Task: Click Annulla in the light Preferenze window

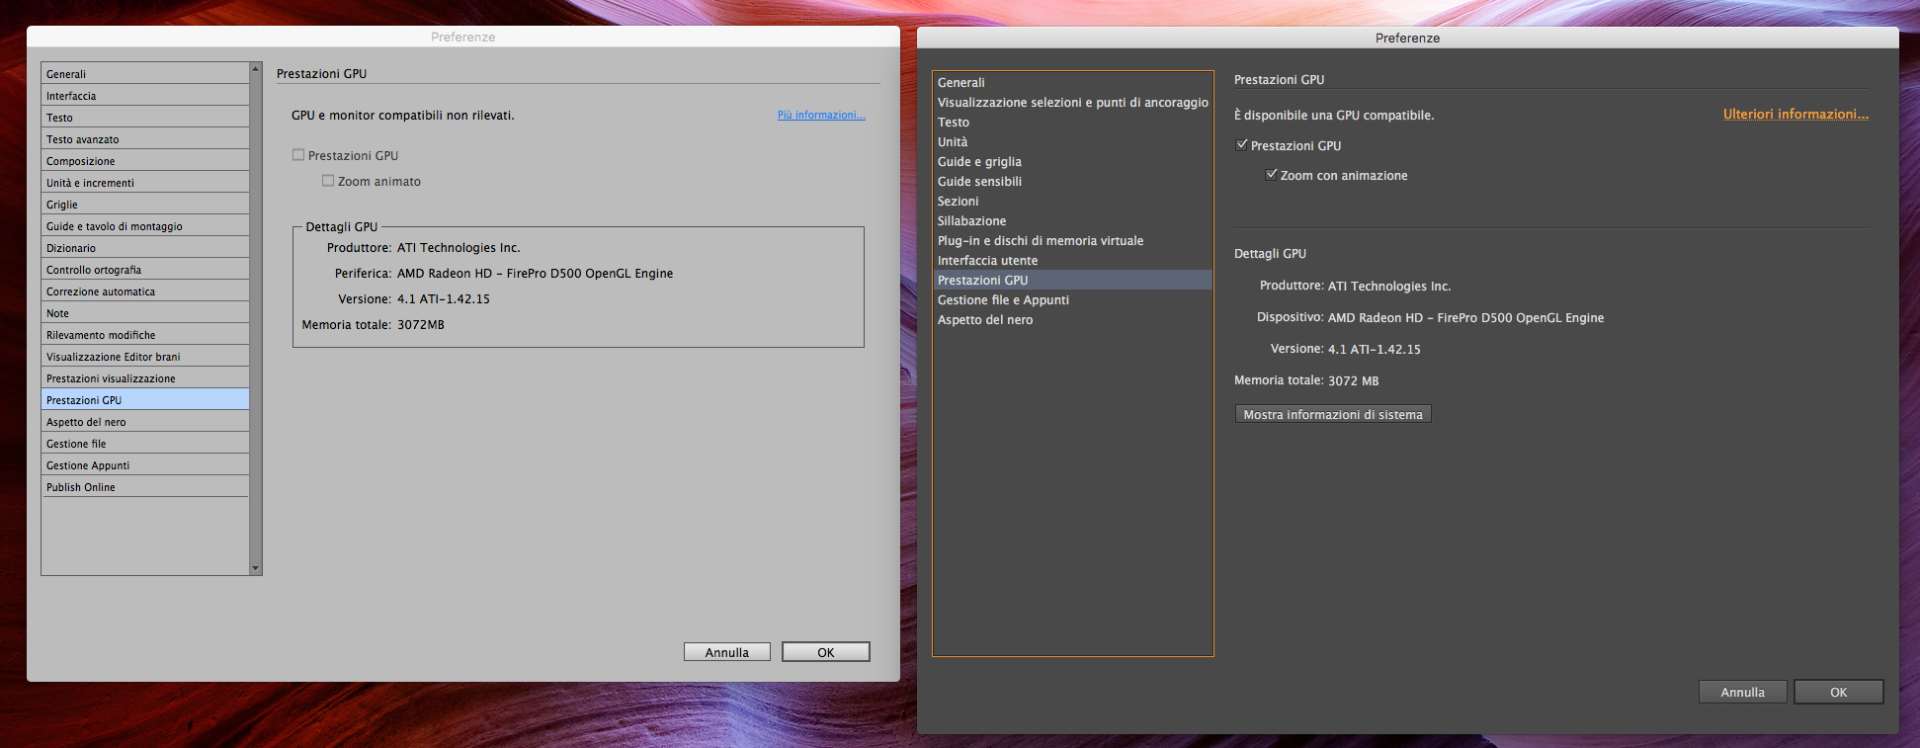Action: (x=727, y=652)
